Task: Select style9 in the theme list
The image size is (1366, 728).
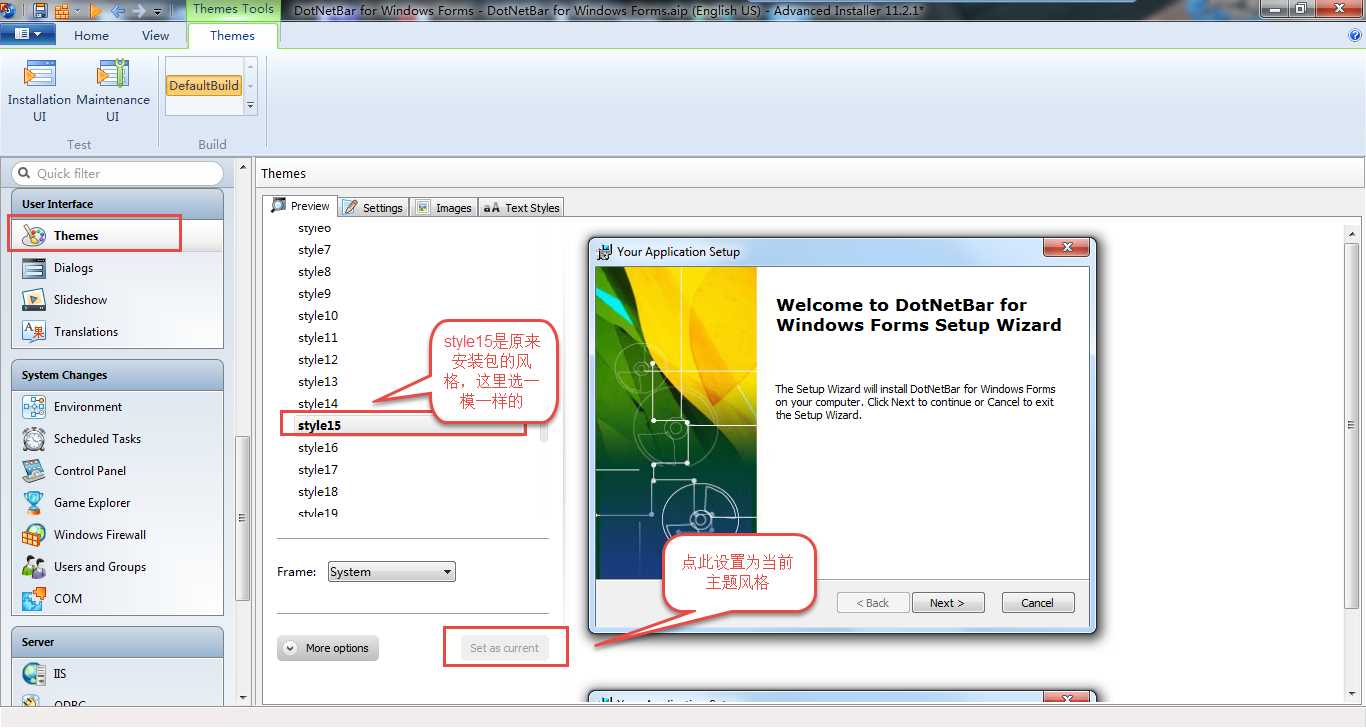Action: point(314,294)
